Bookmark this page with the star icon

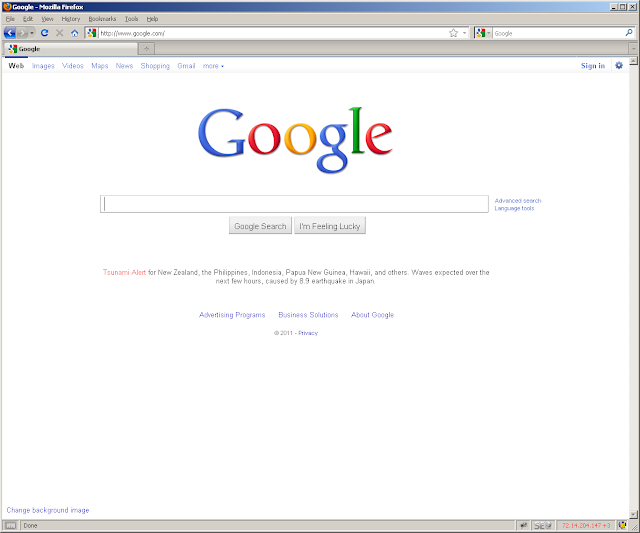click(453, 33)
